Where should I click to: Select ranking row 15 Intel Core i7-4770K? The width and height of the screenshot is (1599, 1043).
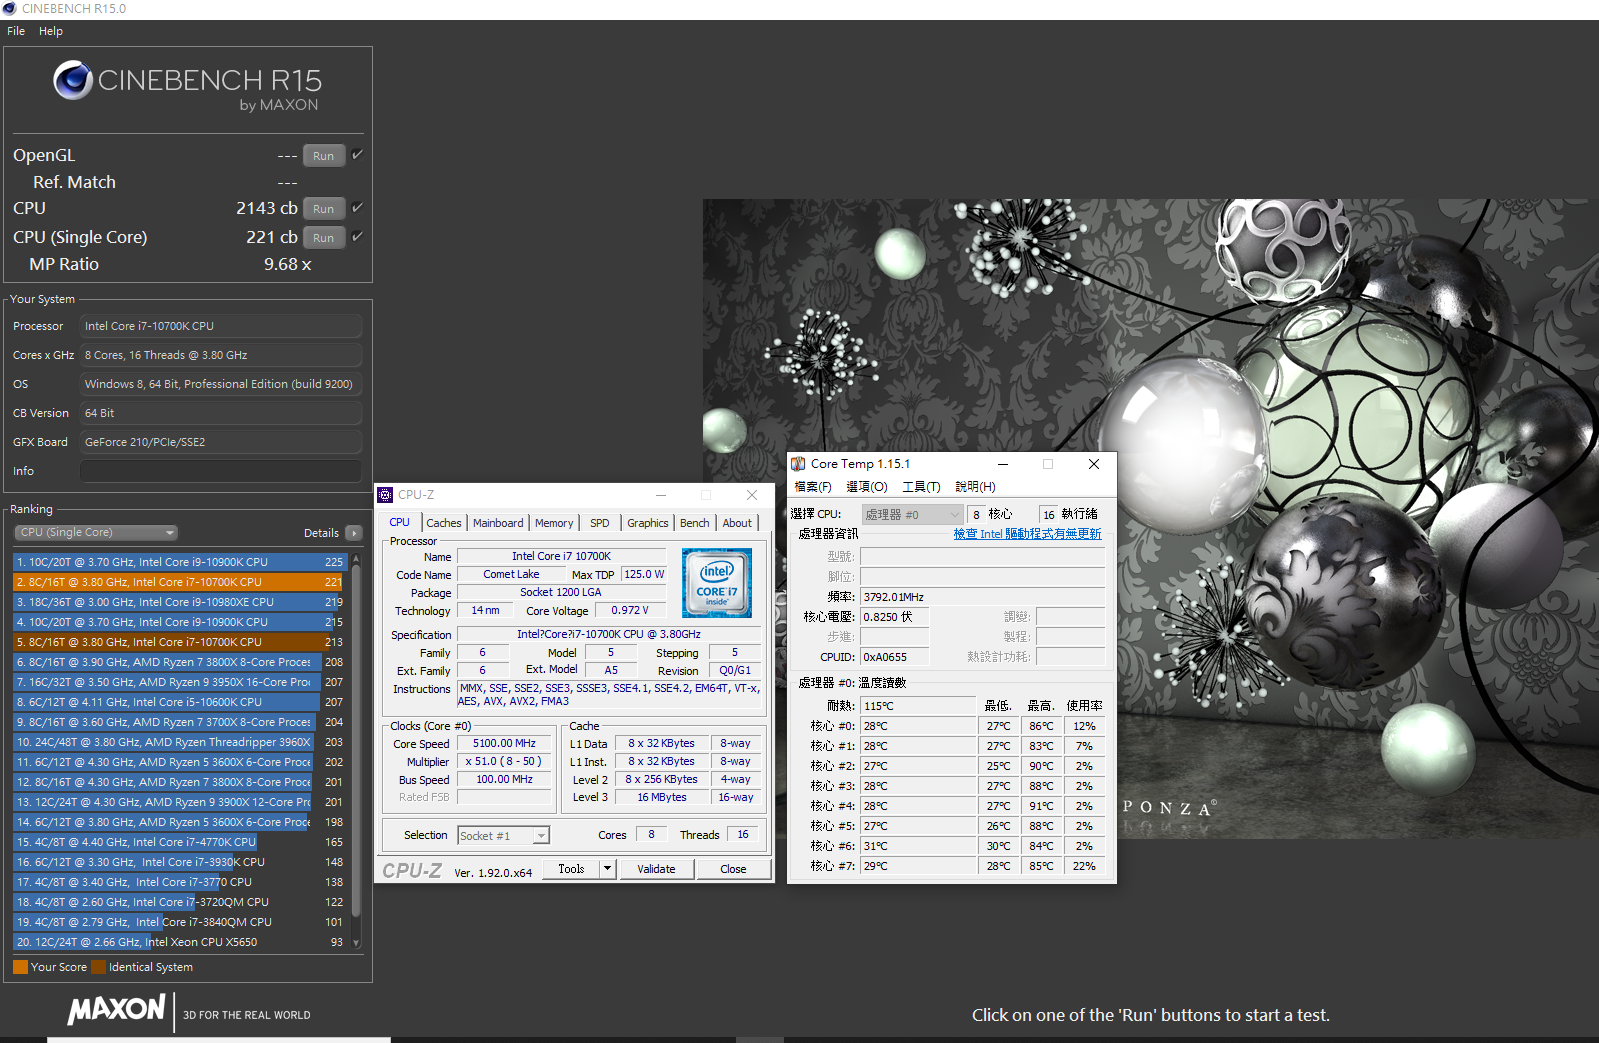click(180, 842)
